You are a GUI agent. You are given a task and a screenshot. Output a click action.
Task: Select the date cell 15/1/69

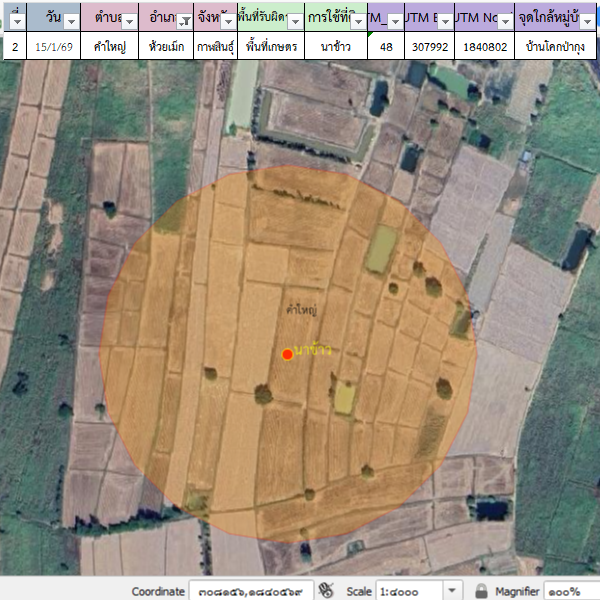(x=53, y=46)
